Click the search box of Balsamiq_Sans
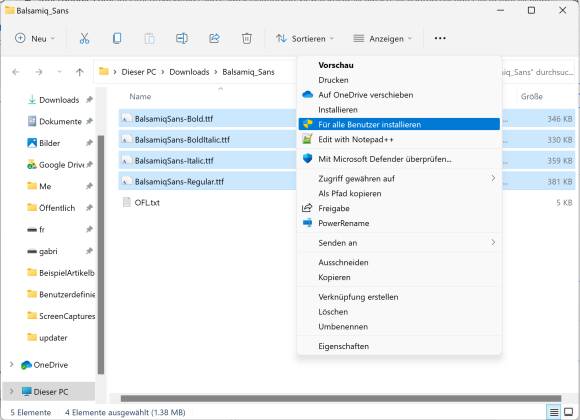Viewport: 580px width, 420px height. click(x=538, y=72)
